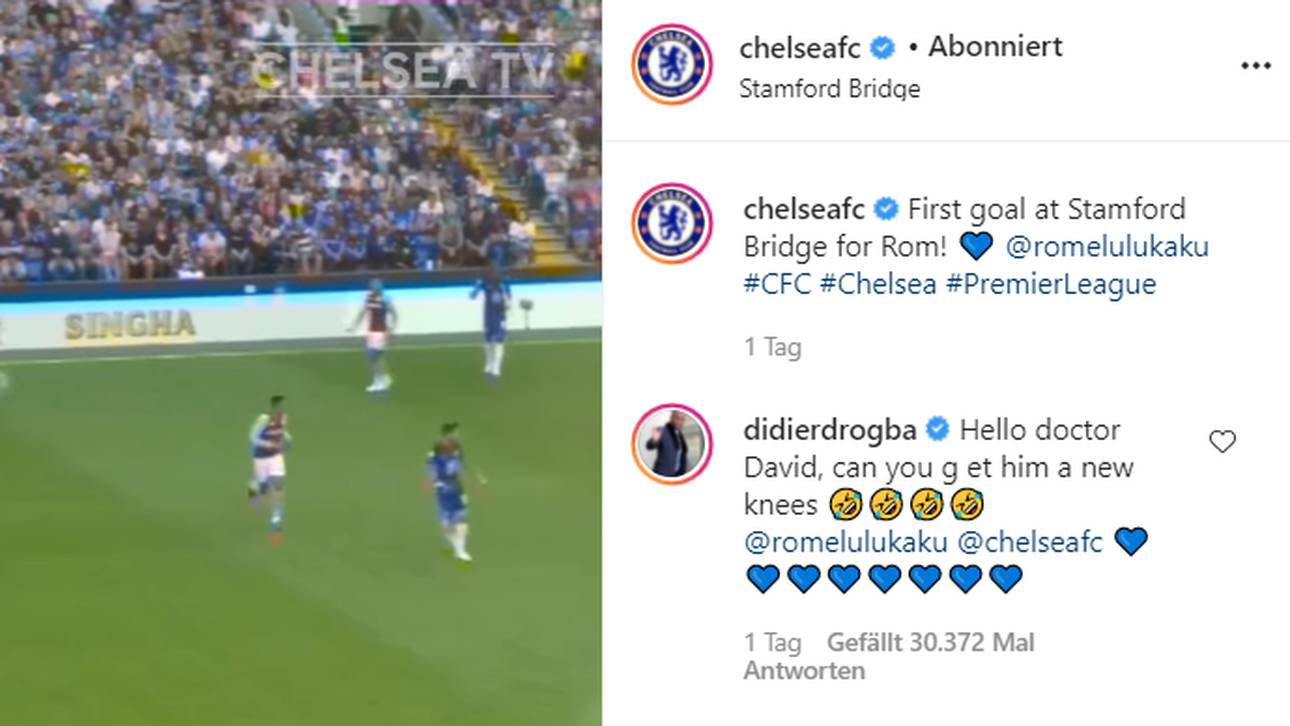The height and width of the screenshot is (726, 1290).
Task: Open didierdrogba's profile picture
Action: [x=672, y=444]
